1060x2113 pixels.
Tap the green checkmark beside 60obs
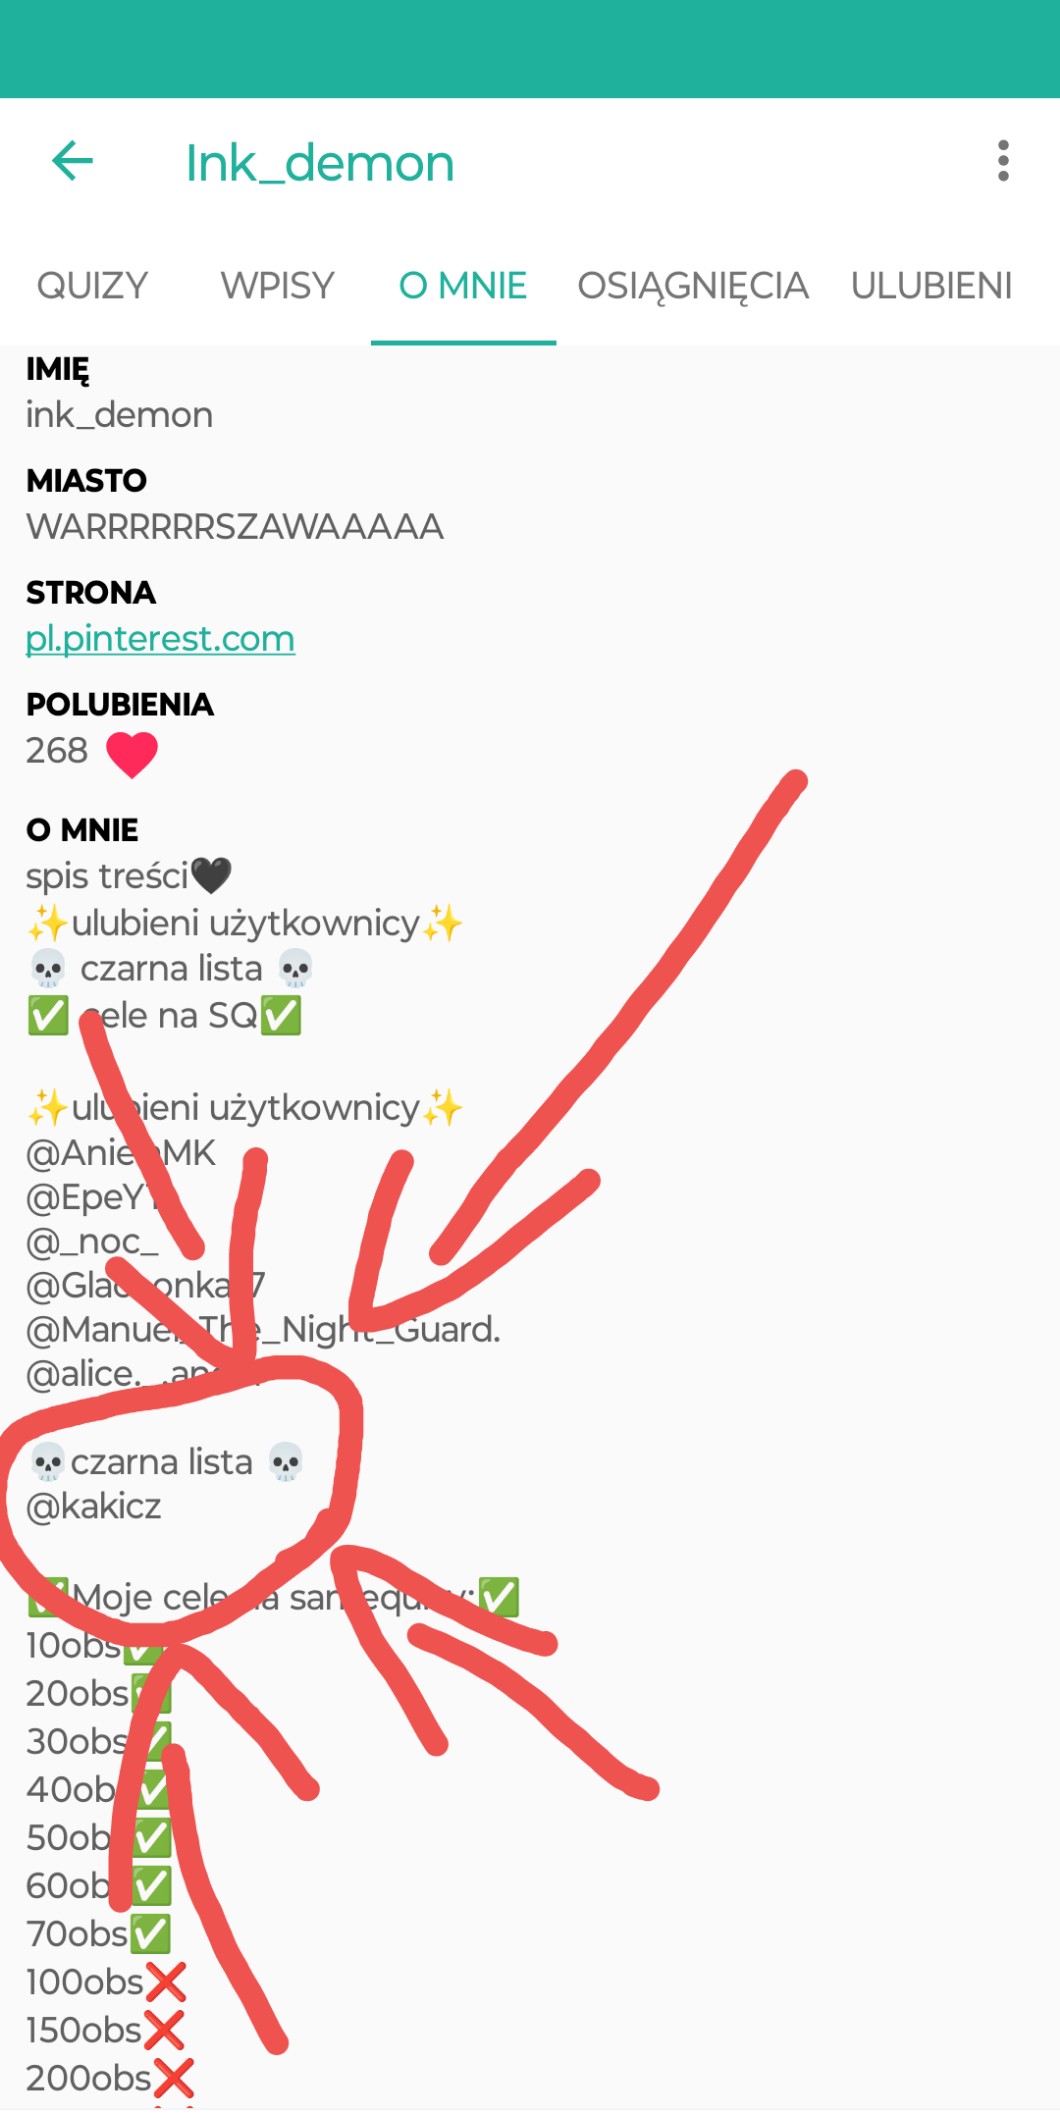(151, 1885)
